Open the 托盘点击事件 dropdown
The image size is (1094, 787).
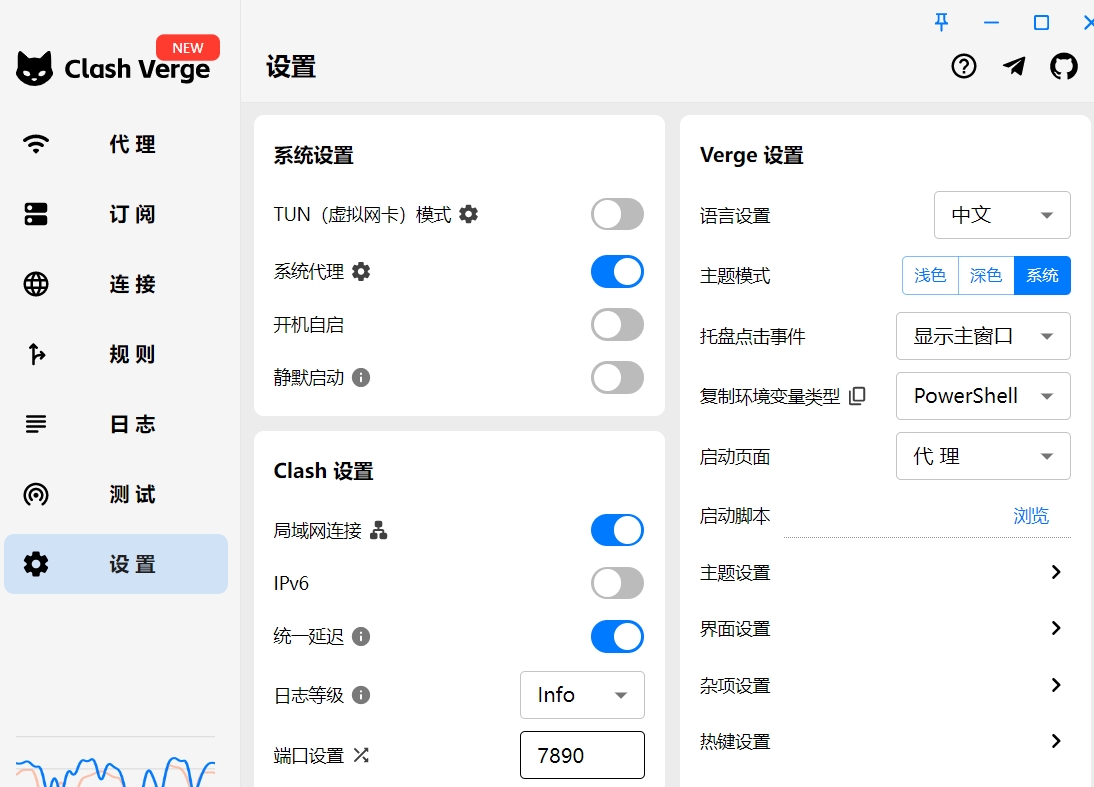click(x=982, y=336)
